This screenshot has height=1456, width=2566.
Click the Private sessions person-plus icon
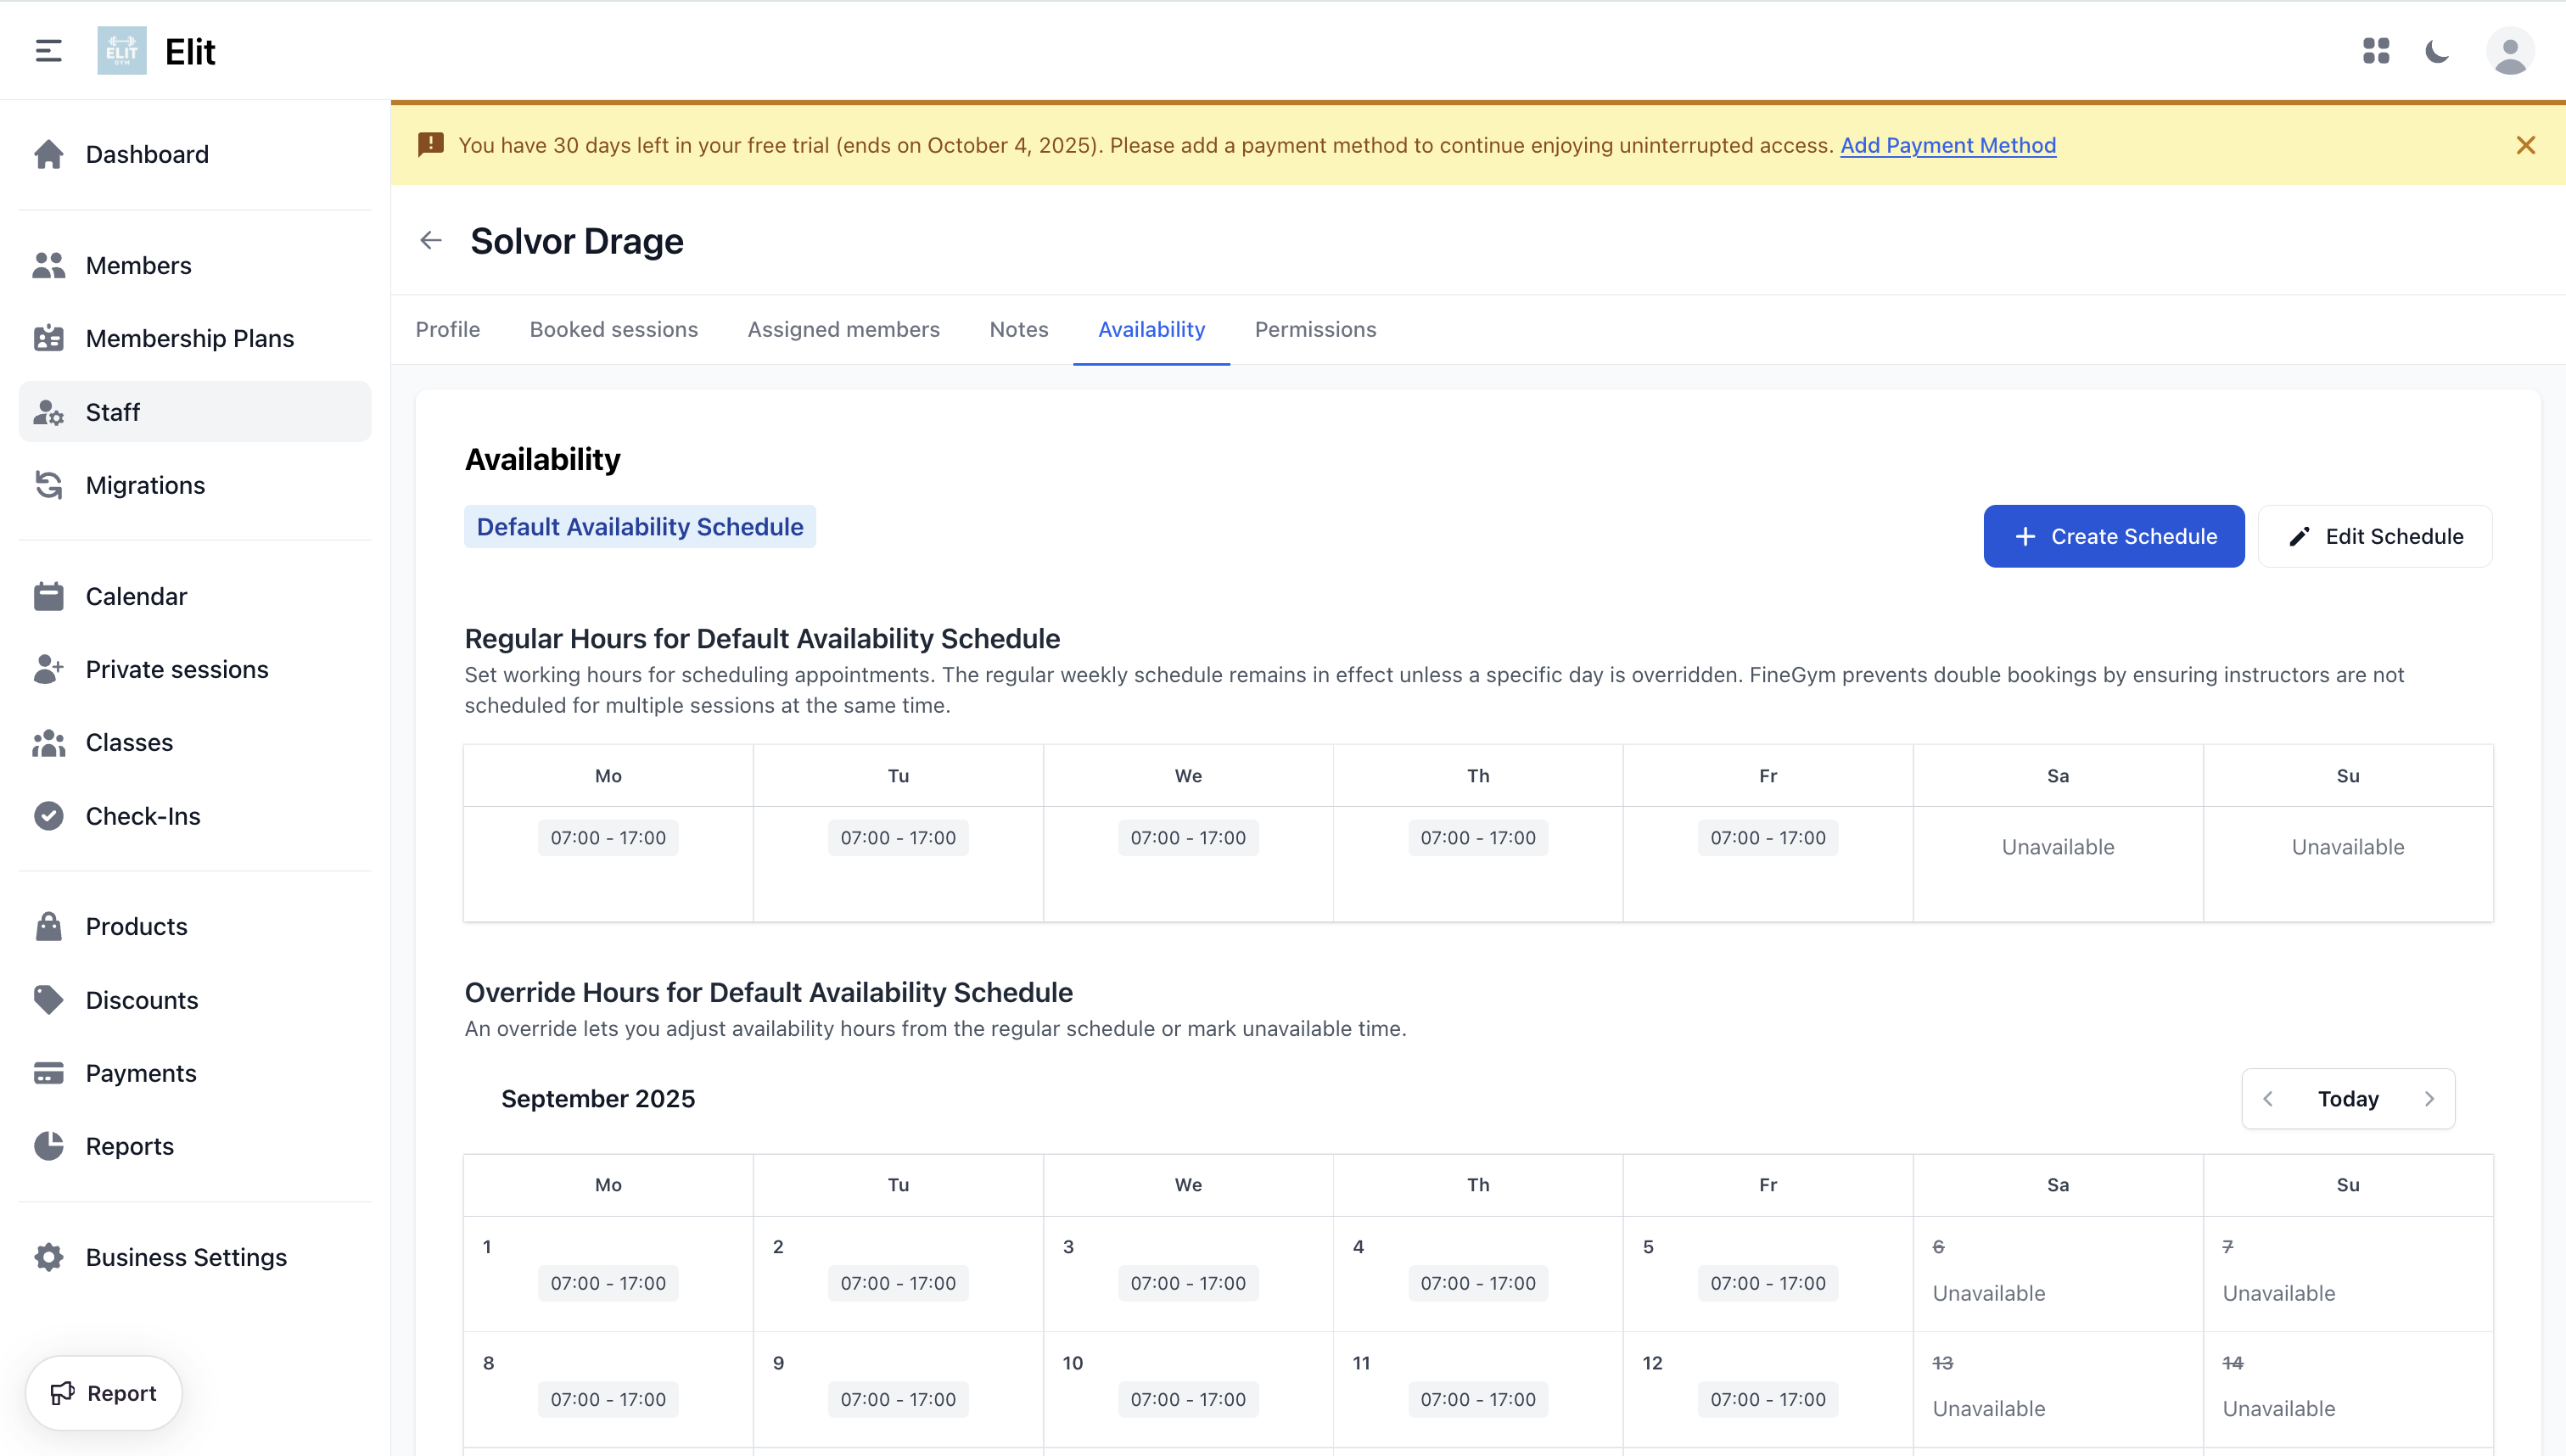pos(48,669)
